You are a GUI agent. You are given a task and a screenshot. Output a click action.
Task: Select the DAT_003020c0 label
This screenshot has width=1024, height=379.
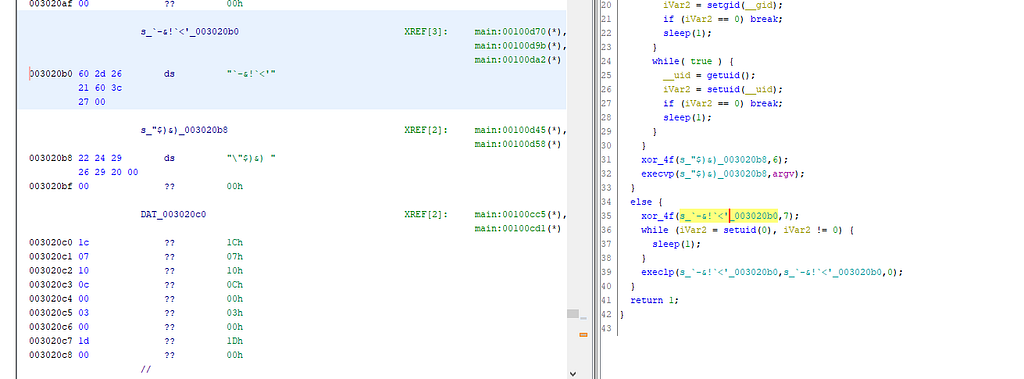[173, 214]
